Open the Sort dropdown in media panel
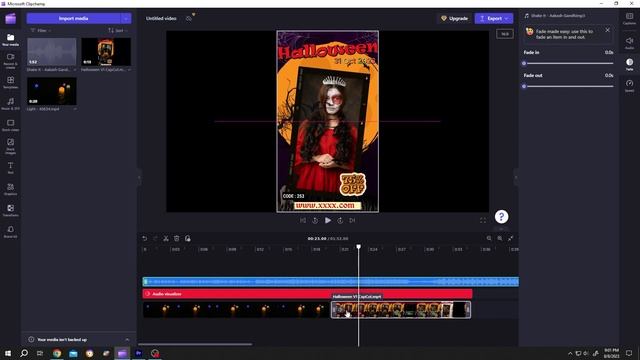Image resolution: width=640 pixels, height=360 pixels. (x=118, y=31)
